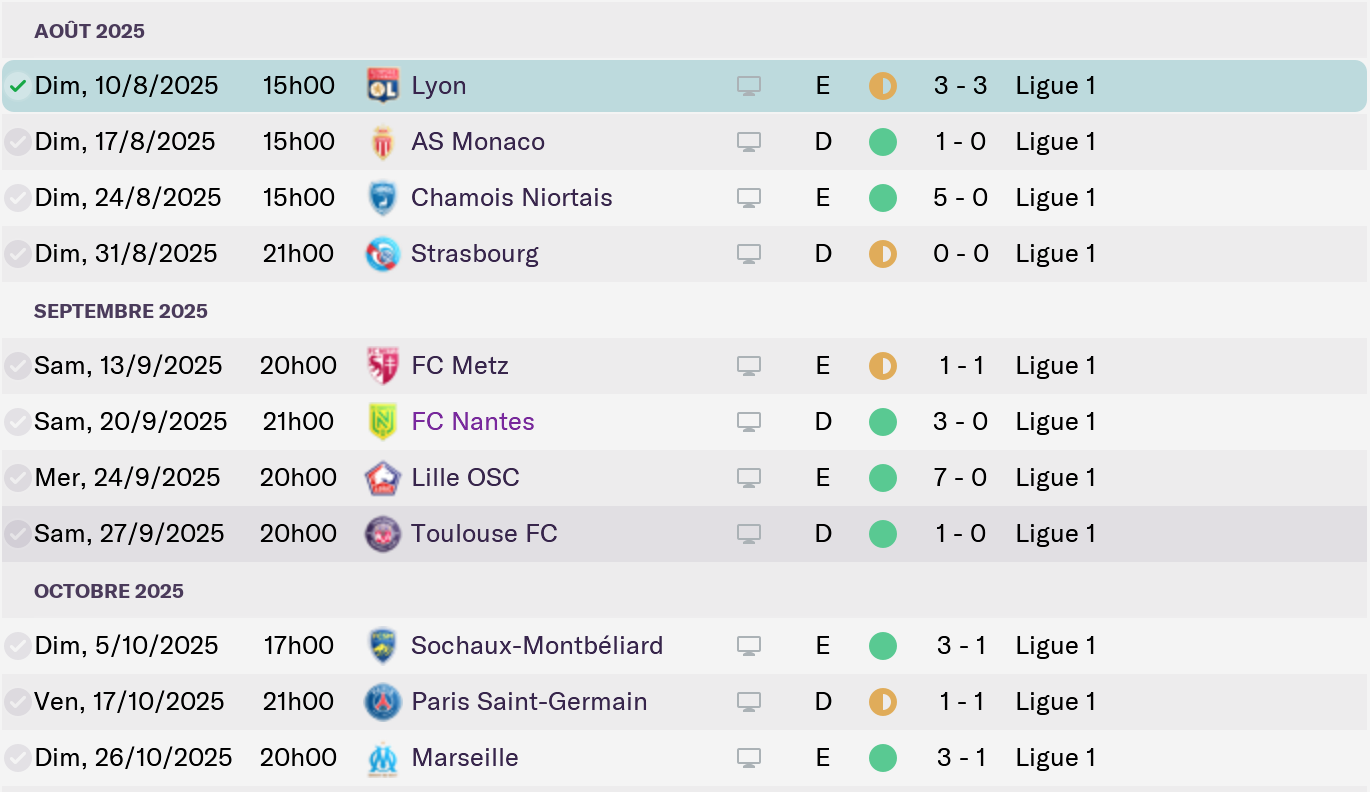This screenshot has height=792, width=1370.
Task: Click the Marseille club logo
Action: pyautogui.click(x=383, y=758)
